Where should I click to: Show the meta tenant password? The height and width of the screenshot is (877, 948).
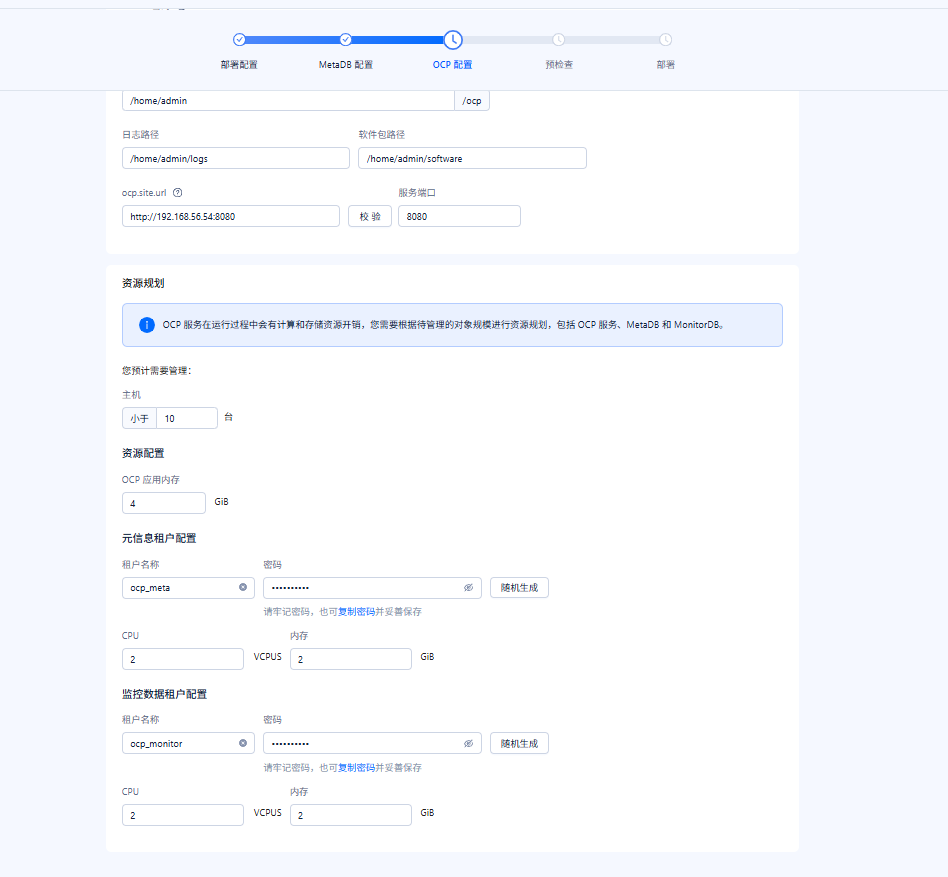[x=469, y=587]
